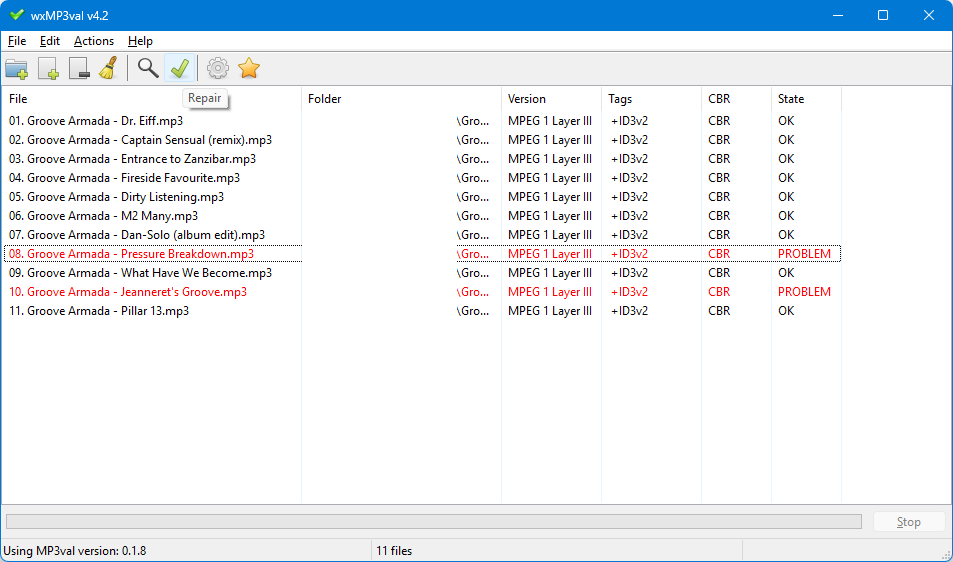
Task: Click the add folder toolbar icon
Action: point(17,68)
